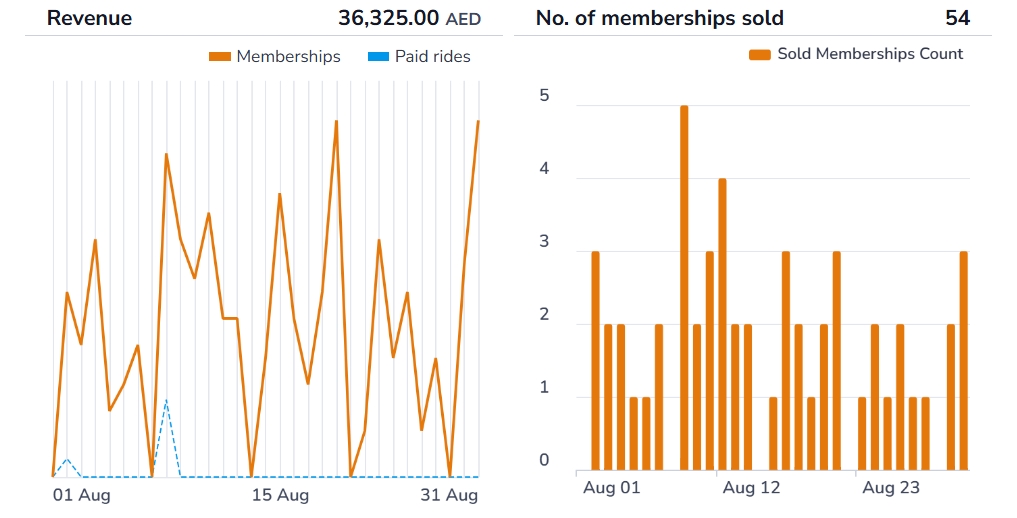1017x518 pixels.
Task: Click the orange Sold Memberships Count swatch
Action: [x=760, y=54]
